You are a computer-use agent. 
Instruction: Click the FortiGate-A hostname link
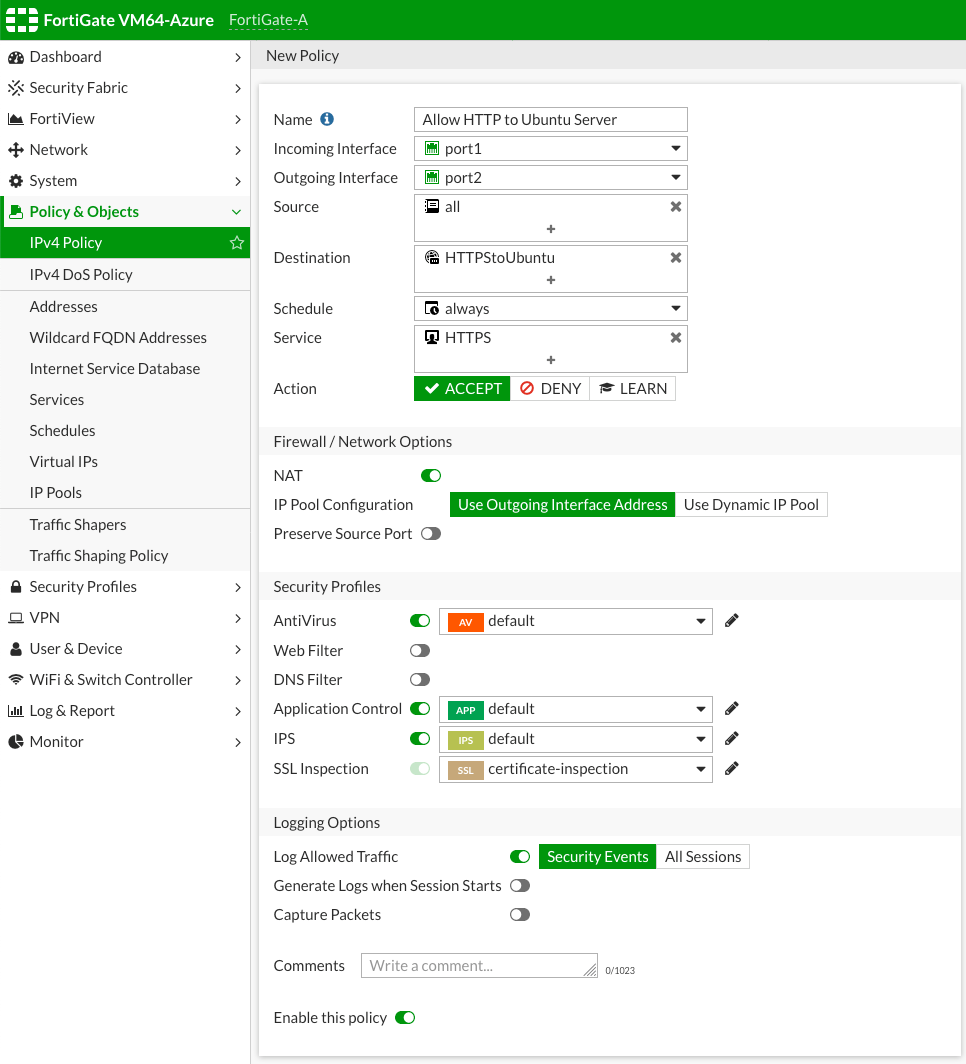pyautogui.click(x=268, y=20)
